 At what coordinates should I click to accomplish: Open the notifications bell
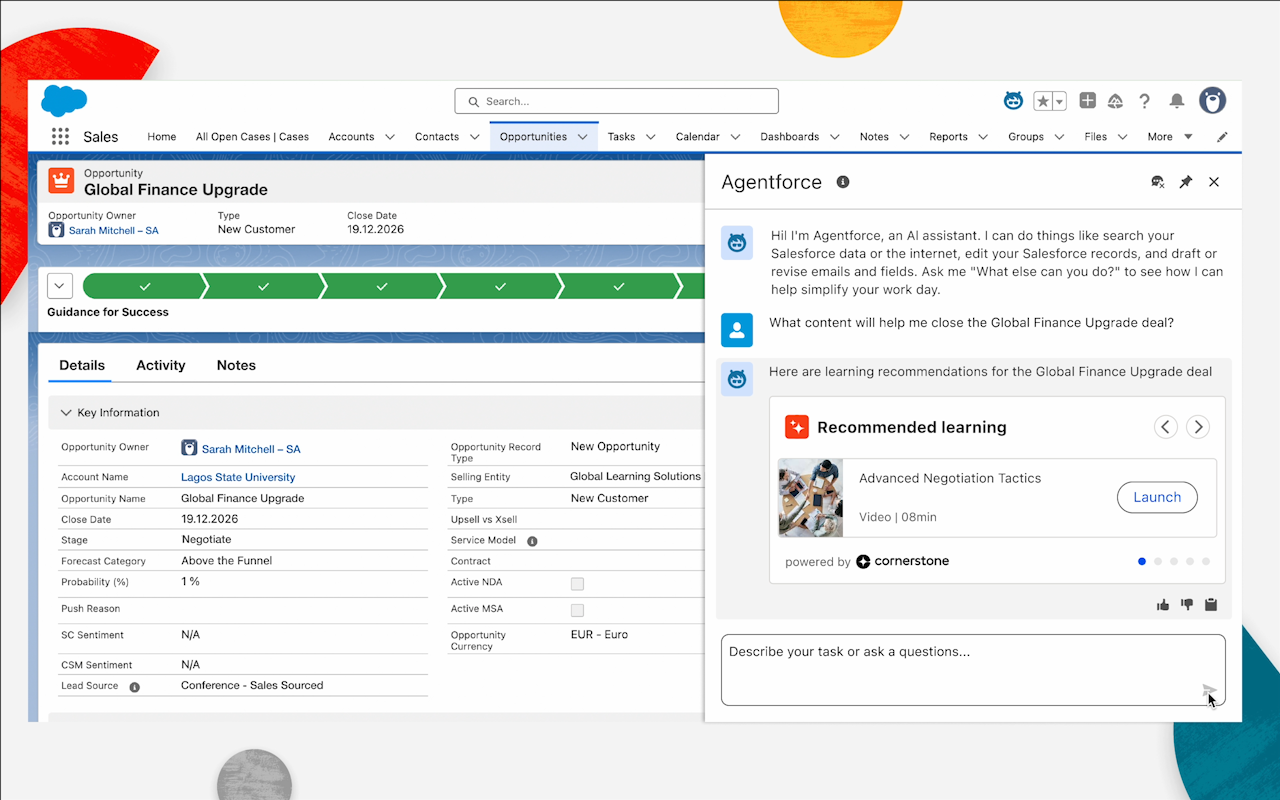click(x=1177, y=101)
